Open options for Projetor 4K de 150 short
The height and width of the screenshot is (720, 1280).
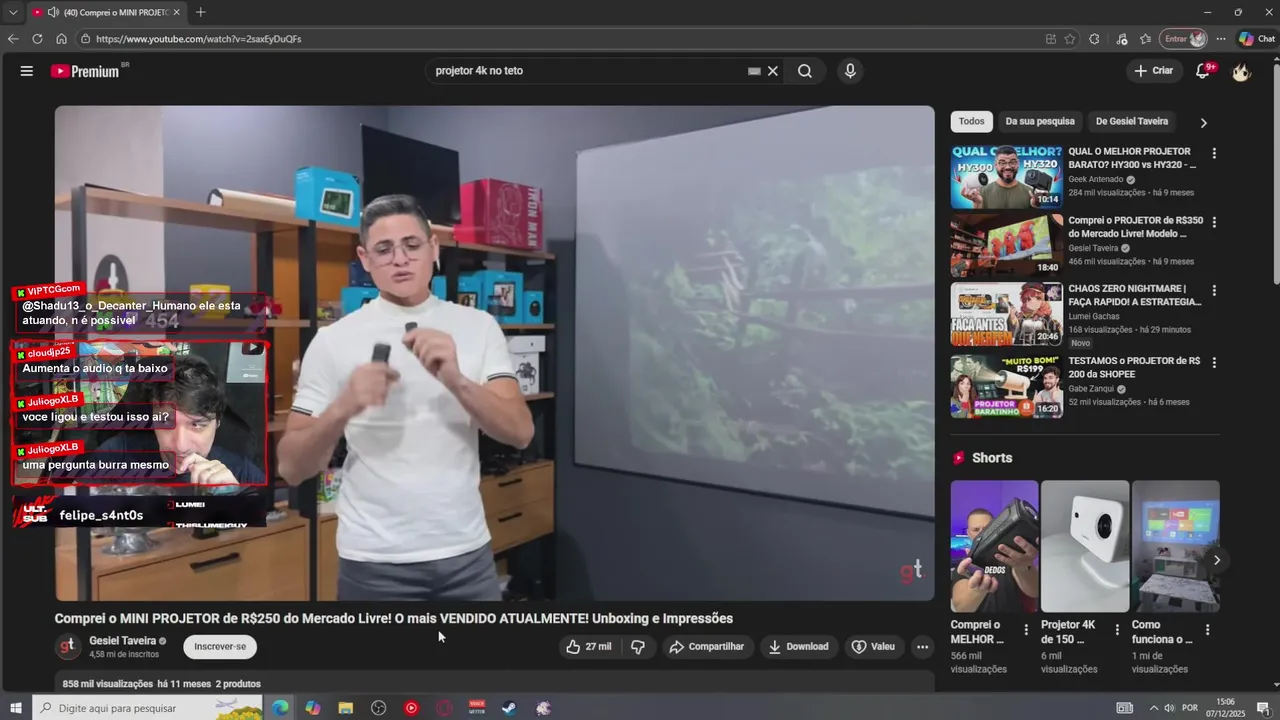coord(1116,630)
